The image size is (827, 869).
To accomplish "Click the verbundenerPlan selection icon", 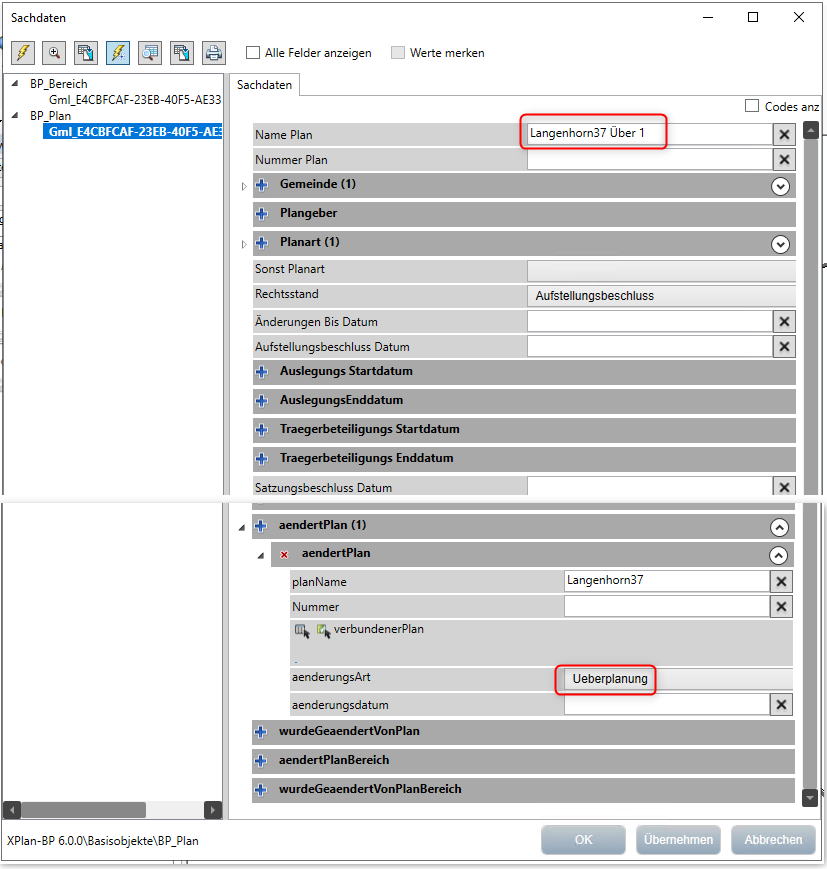I will (302, 630).
